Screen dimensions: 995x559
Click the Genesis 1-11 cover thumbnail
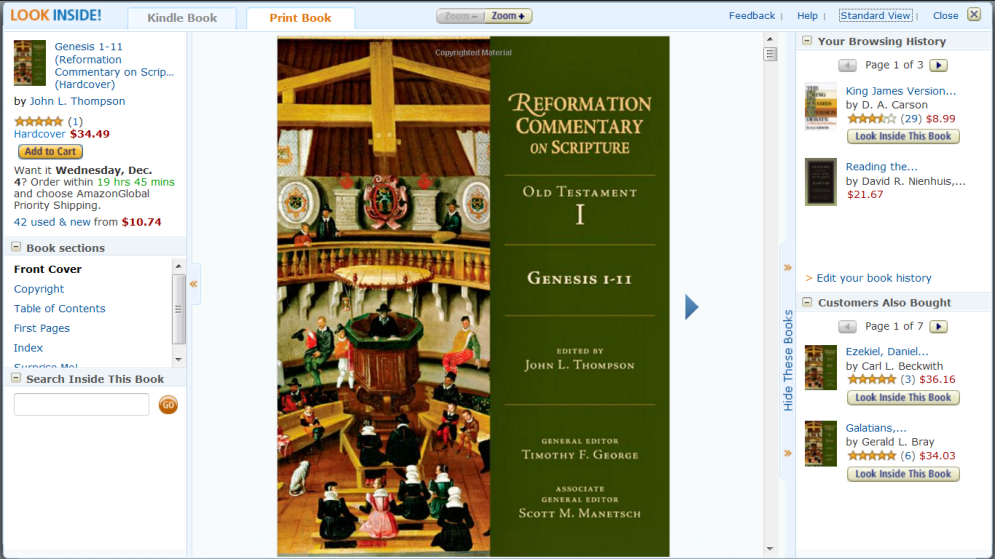(30, 63)
